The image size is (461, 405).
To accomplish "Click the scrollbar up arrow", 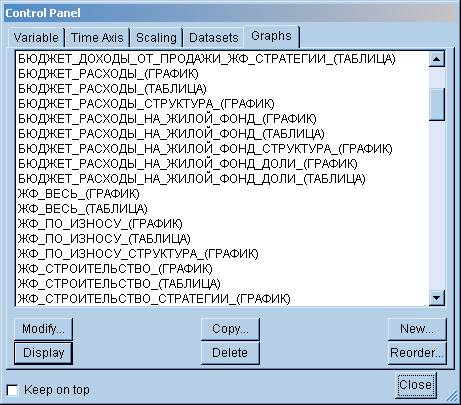I will click(x=437, y=59).
